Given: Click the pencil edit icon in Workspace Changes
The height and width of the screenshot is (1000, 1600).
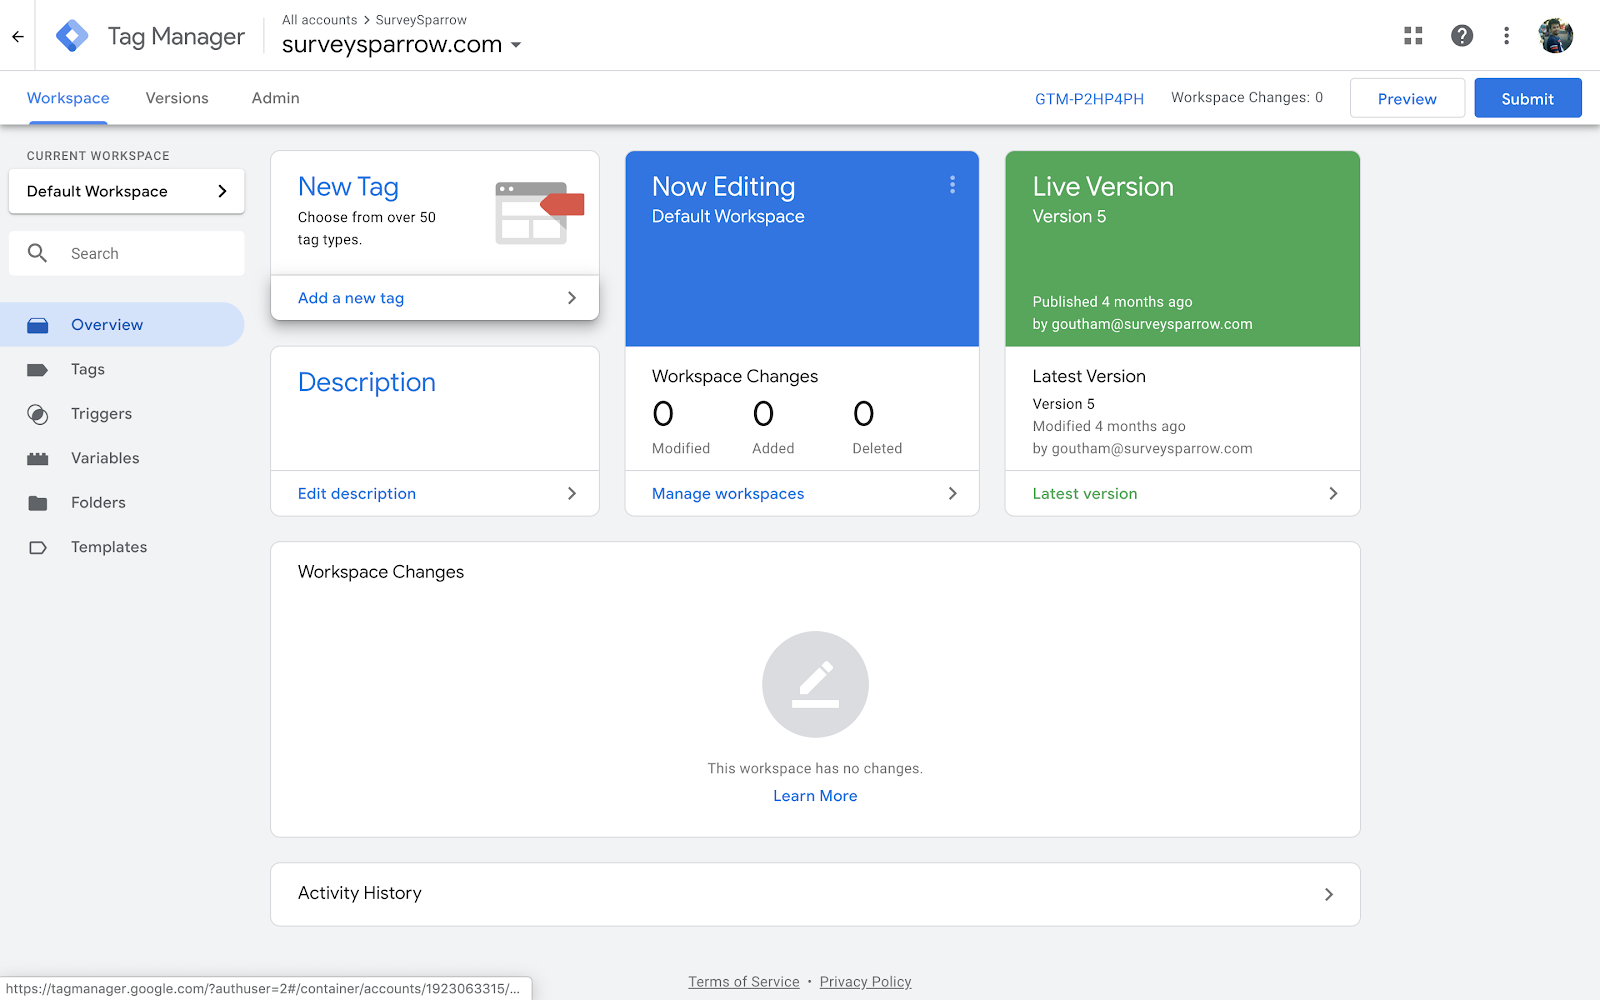Looking at the screenshot, I should (815, 684).
